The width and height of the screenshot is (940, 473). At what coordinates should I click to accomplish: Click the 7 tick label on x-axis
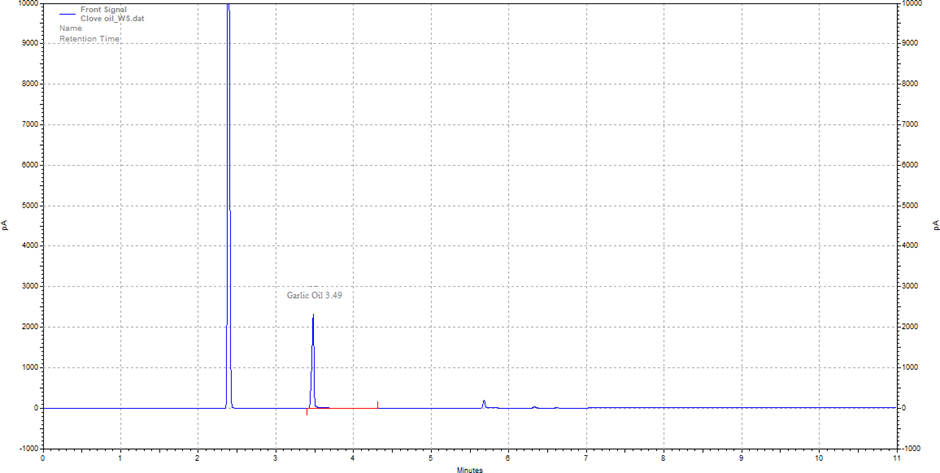[586, 458]
